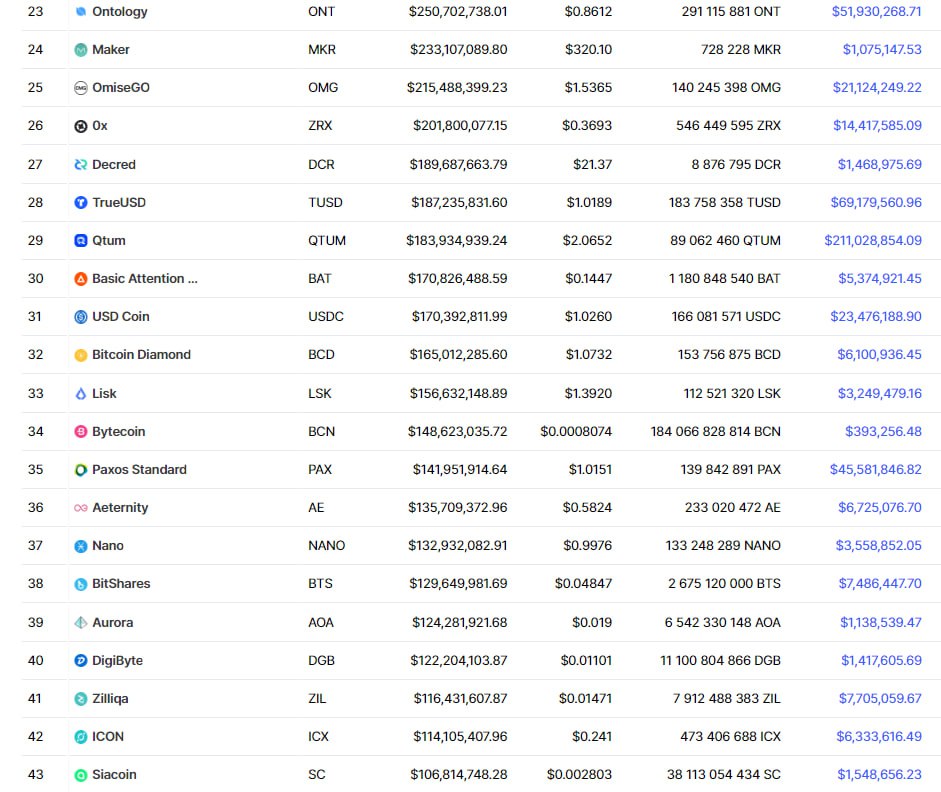Click the Aeternity infinity icon

80,508
